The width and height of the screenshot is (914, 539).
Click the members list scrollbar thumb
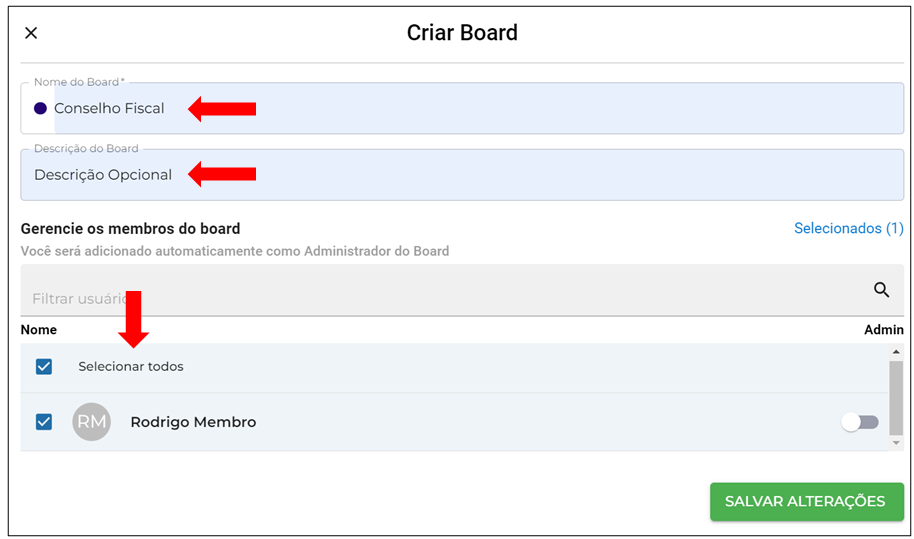[x=896, y=398]
